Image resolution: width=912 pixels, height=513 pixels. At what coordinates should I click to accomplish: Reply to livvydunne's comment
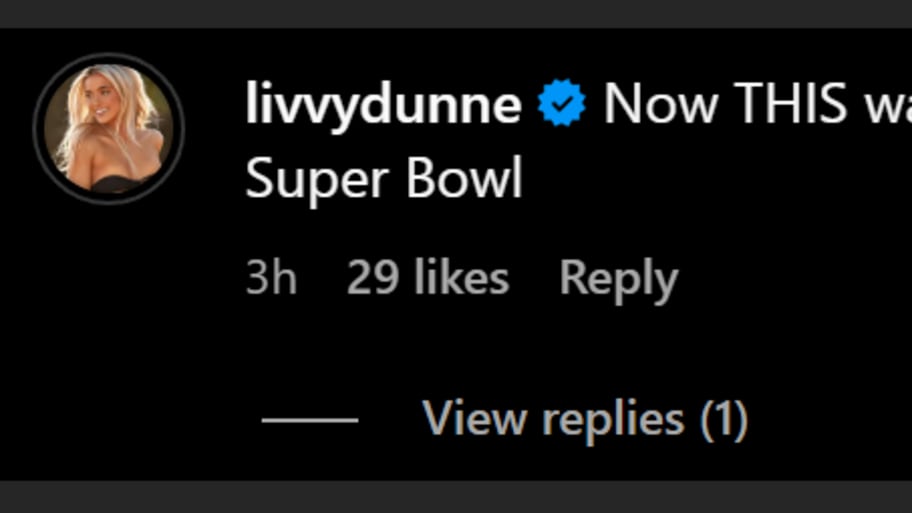coord(618,279)
